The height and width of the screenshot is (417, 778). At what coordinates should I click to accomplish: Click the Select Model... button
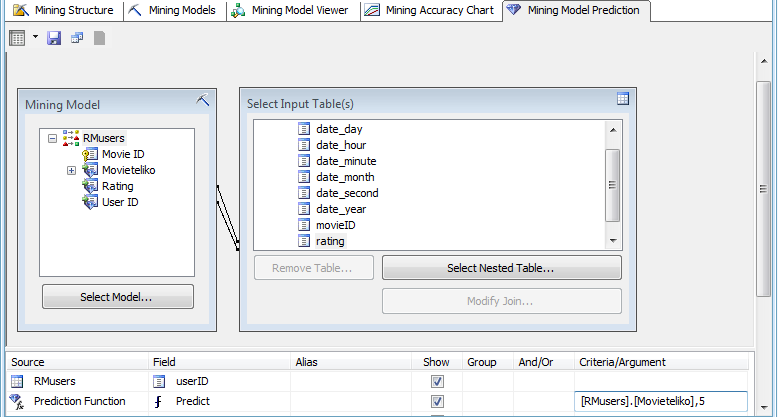click(118, 297)
